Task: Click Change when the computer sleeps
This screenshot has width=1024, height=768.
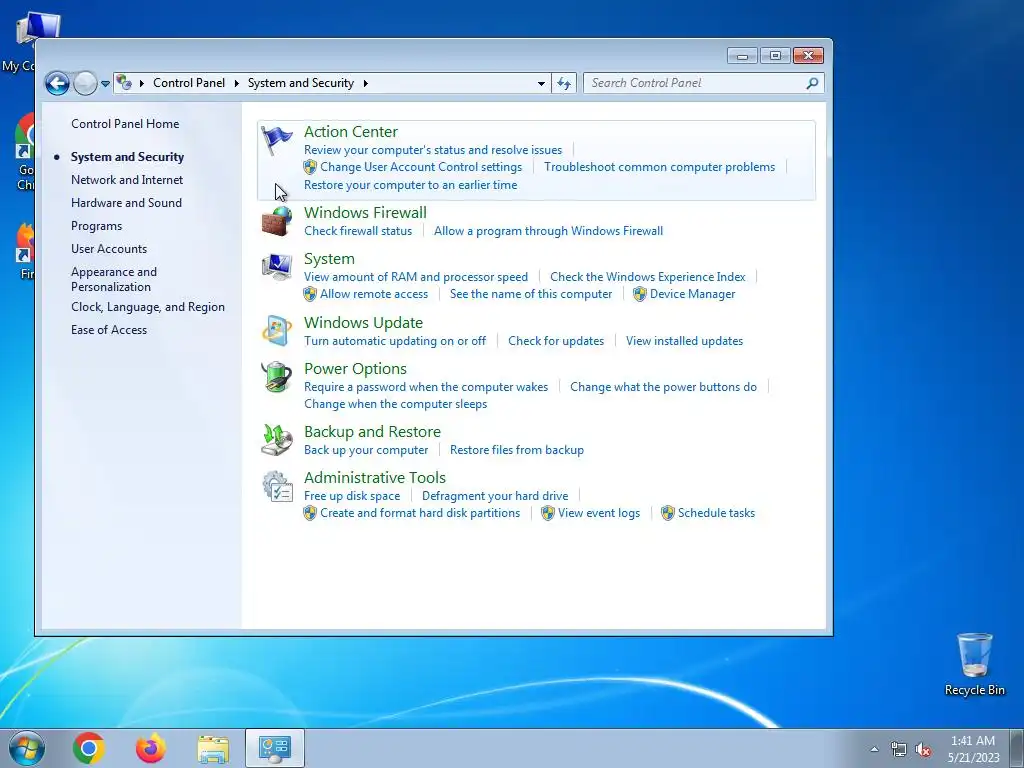Action: click(x=395, y=404)
